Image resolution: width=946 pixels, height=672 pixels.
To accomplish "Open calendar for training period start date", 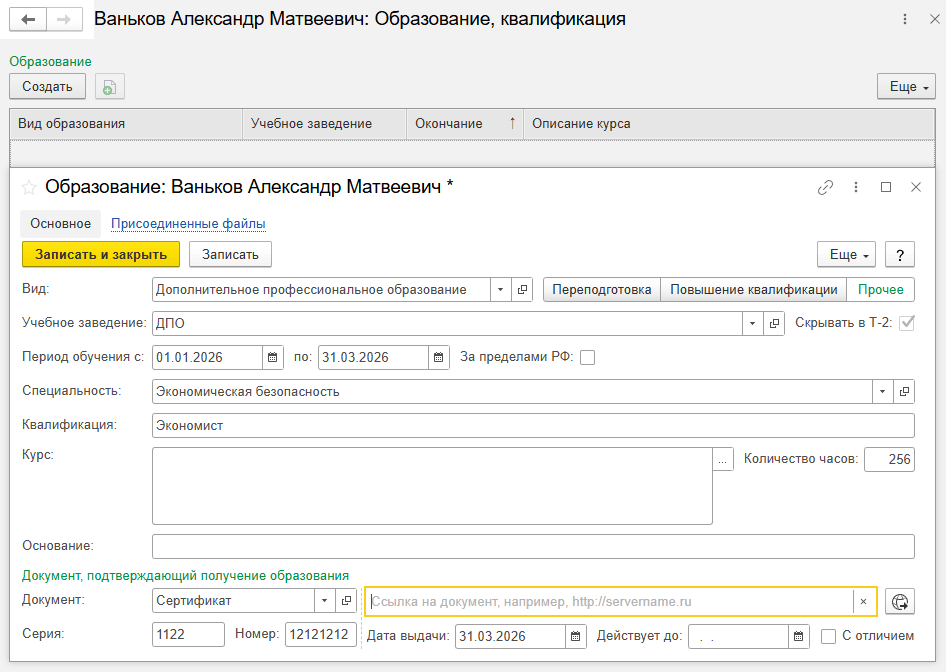I will pos(272,357).
